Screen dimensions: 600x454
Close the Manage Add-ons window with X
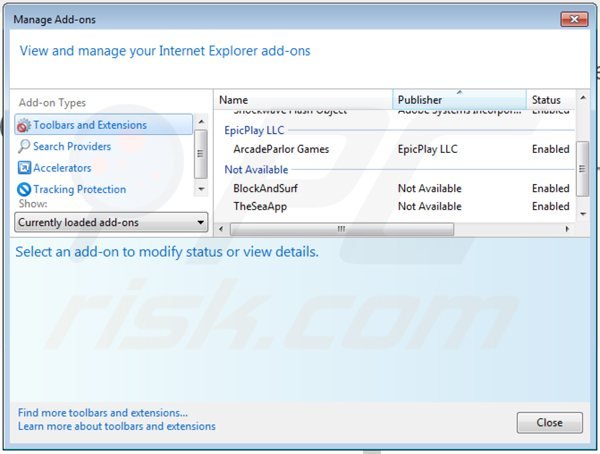(574, 19)
